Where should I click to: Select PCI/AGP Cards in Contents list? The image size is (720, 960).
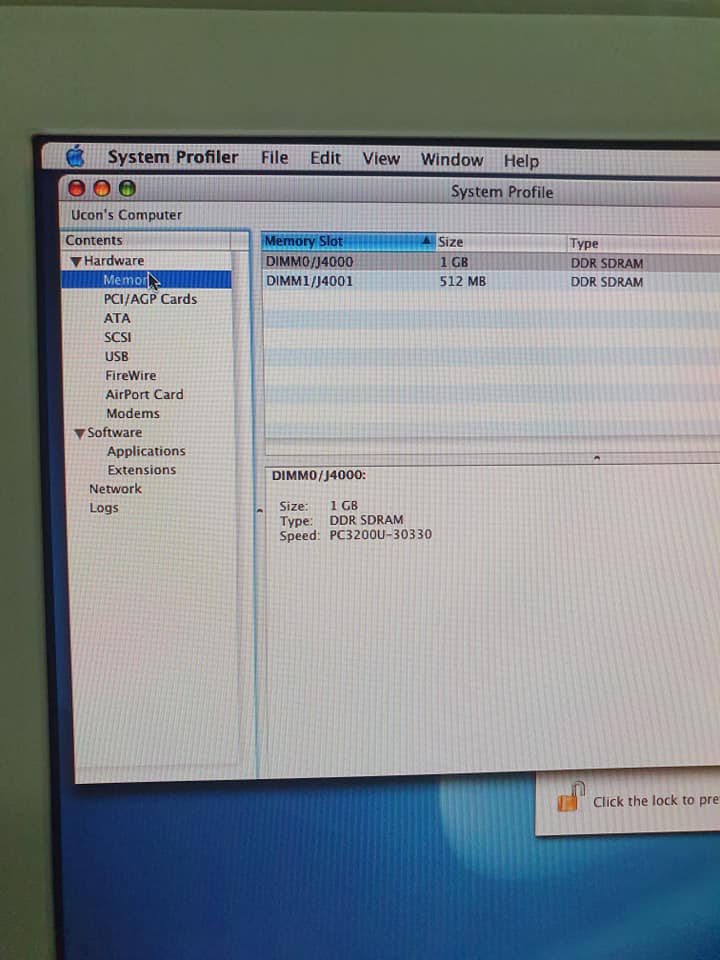pos(150,299)
